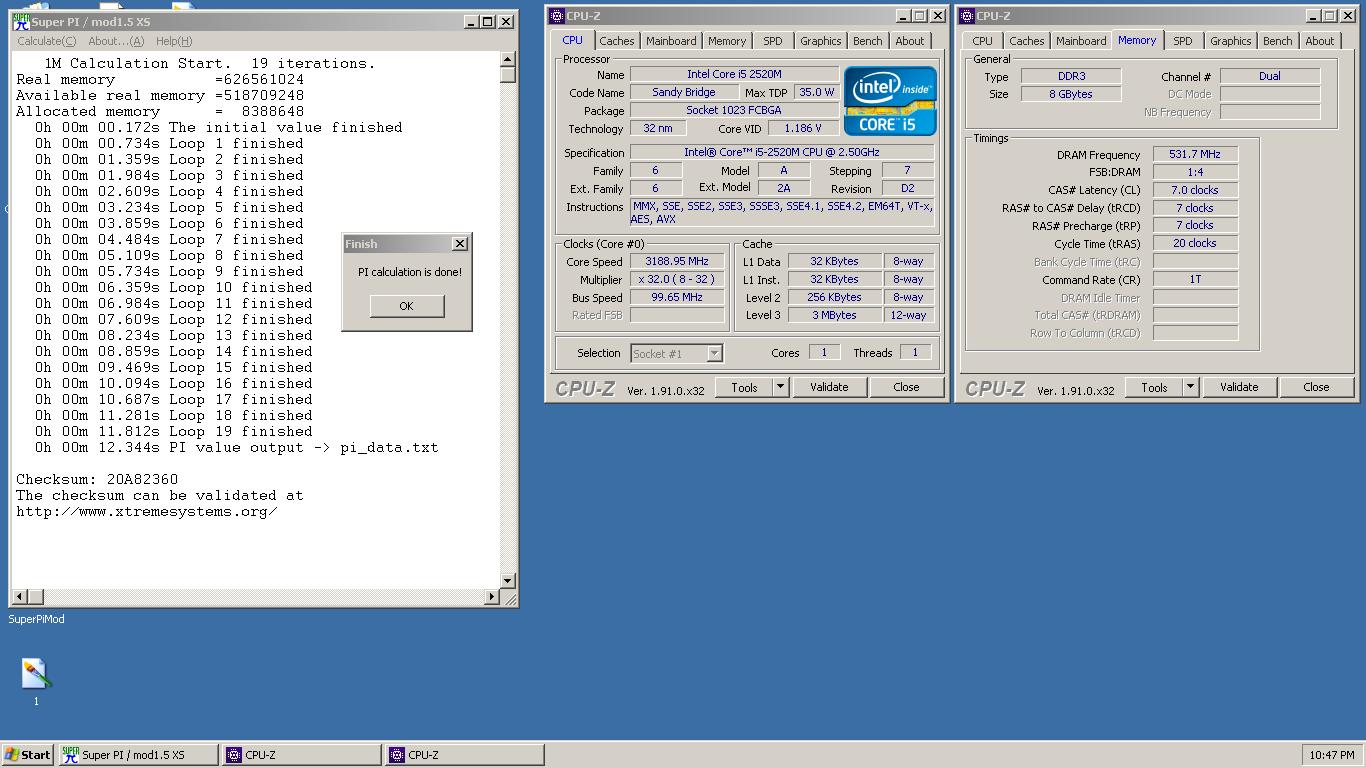This screenshot has height=768, width=1366.
Task: Open the Calculate menu in Super PI
Action: [x=46, y=41]
